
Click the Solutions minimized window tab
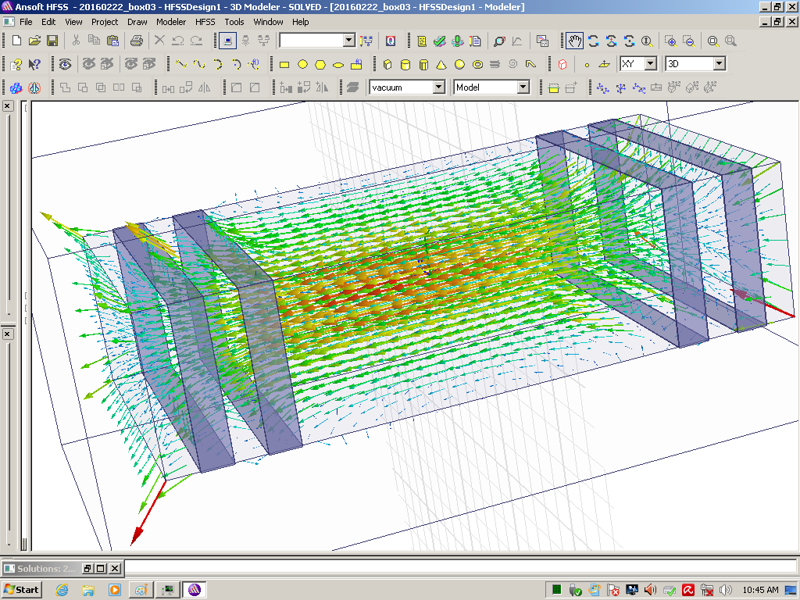point(40,568)
